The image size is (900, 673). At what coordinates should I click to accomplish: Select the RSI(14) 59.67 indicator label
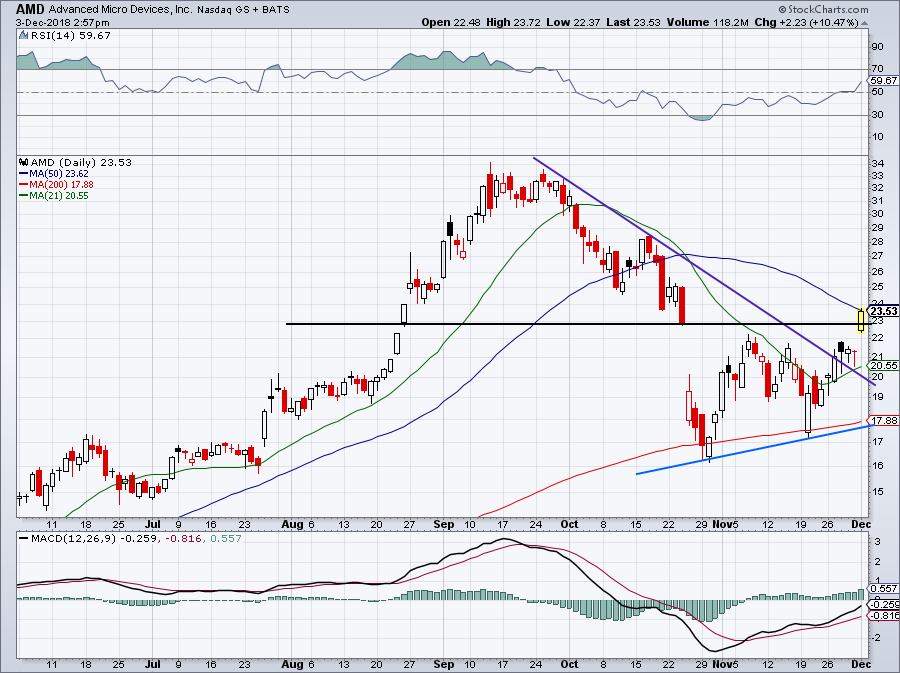[x=71, y=36]
